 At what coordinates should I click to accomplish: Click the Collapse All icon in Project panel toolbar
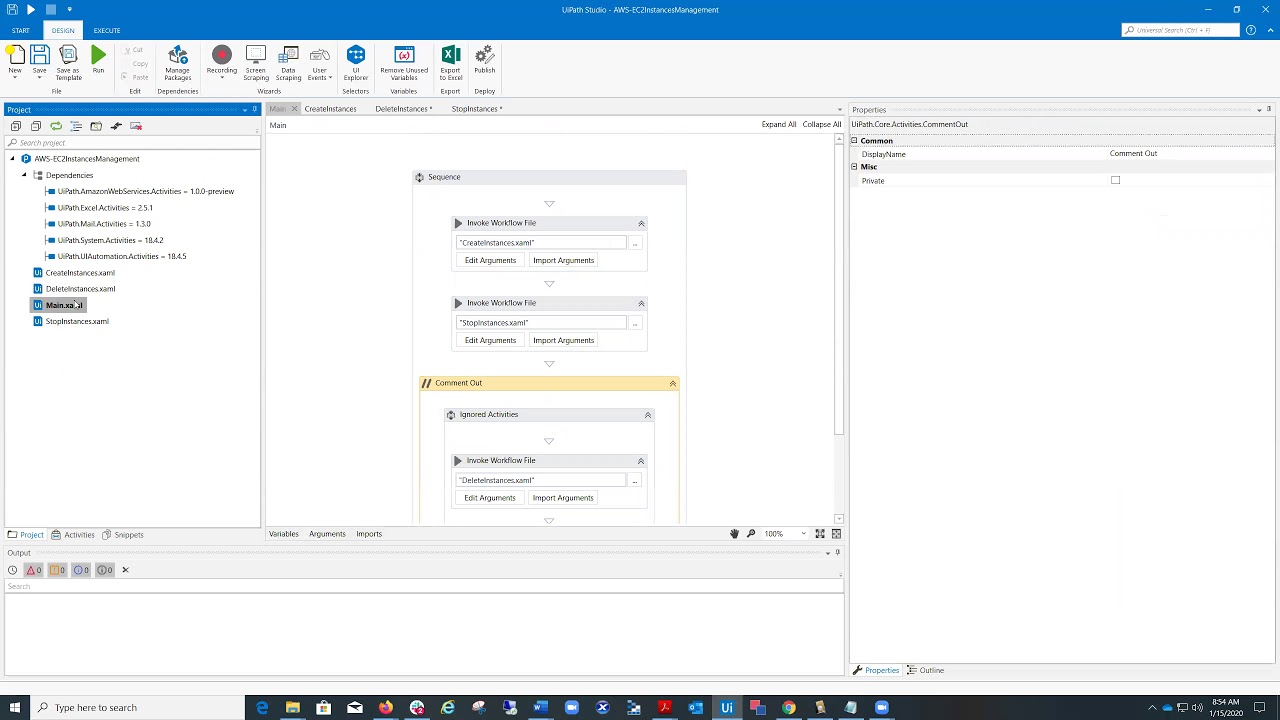(x=36, y=126)
